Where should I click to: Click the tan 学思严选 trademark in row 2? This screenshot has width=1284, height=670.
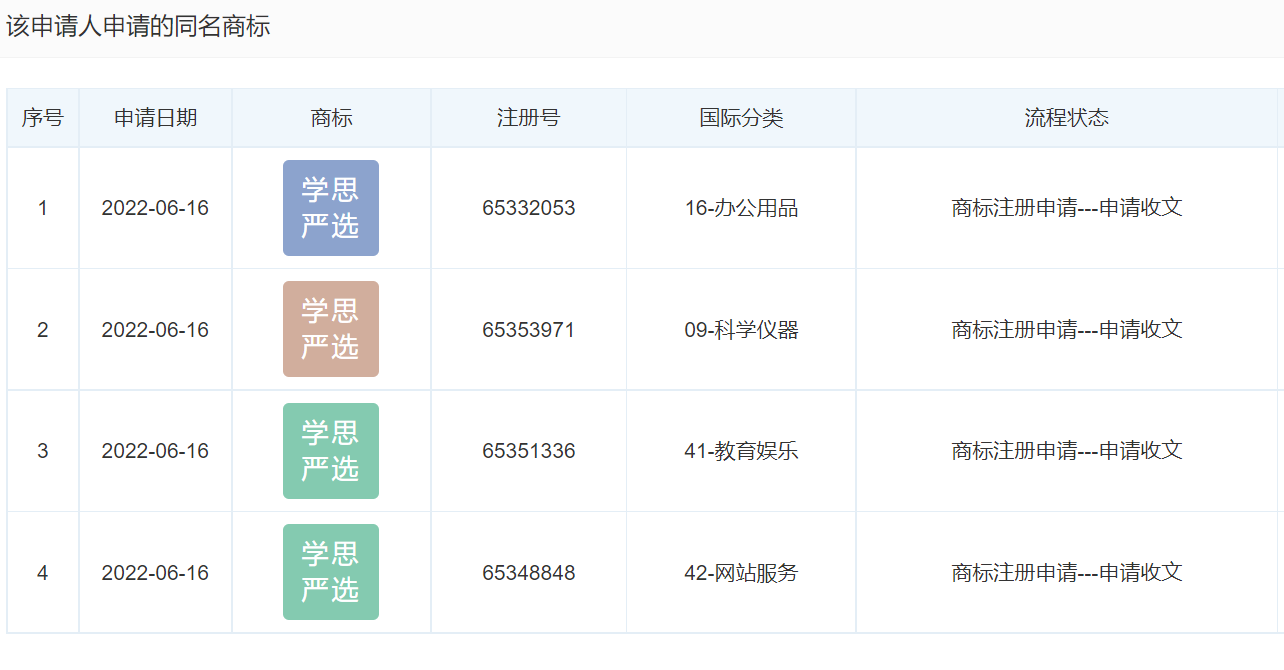[330, 329]
